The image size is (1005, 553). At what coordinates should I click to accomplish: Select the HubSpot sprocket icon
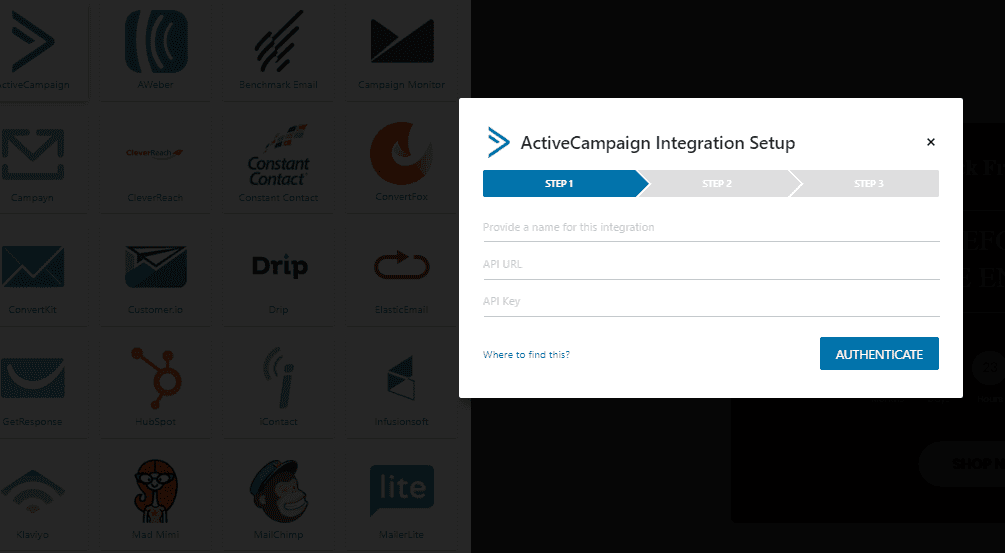156,378
